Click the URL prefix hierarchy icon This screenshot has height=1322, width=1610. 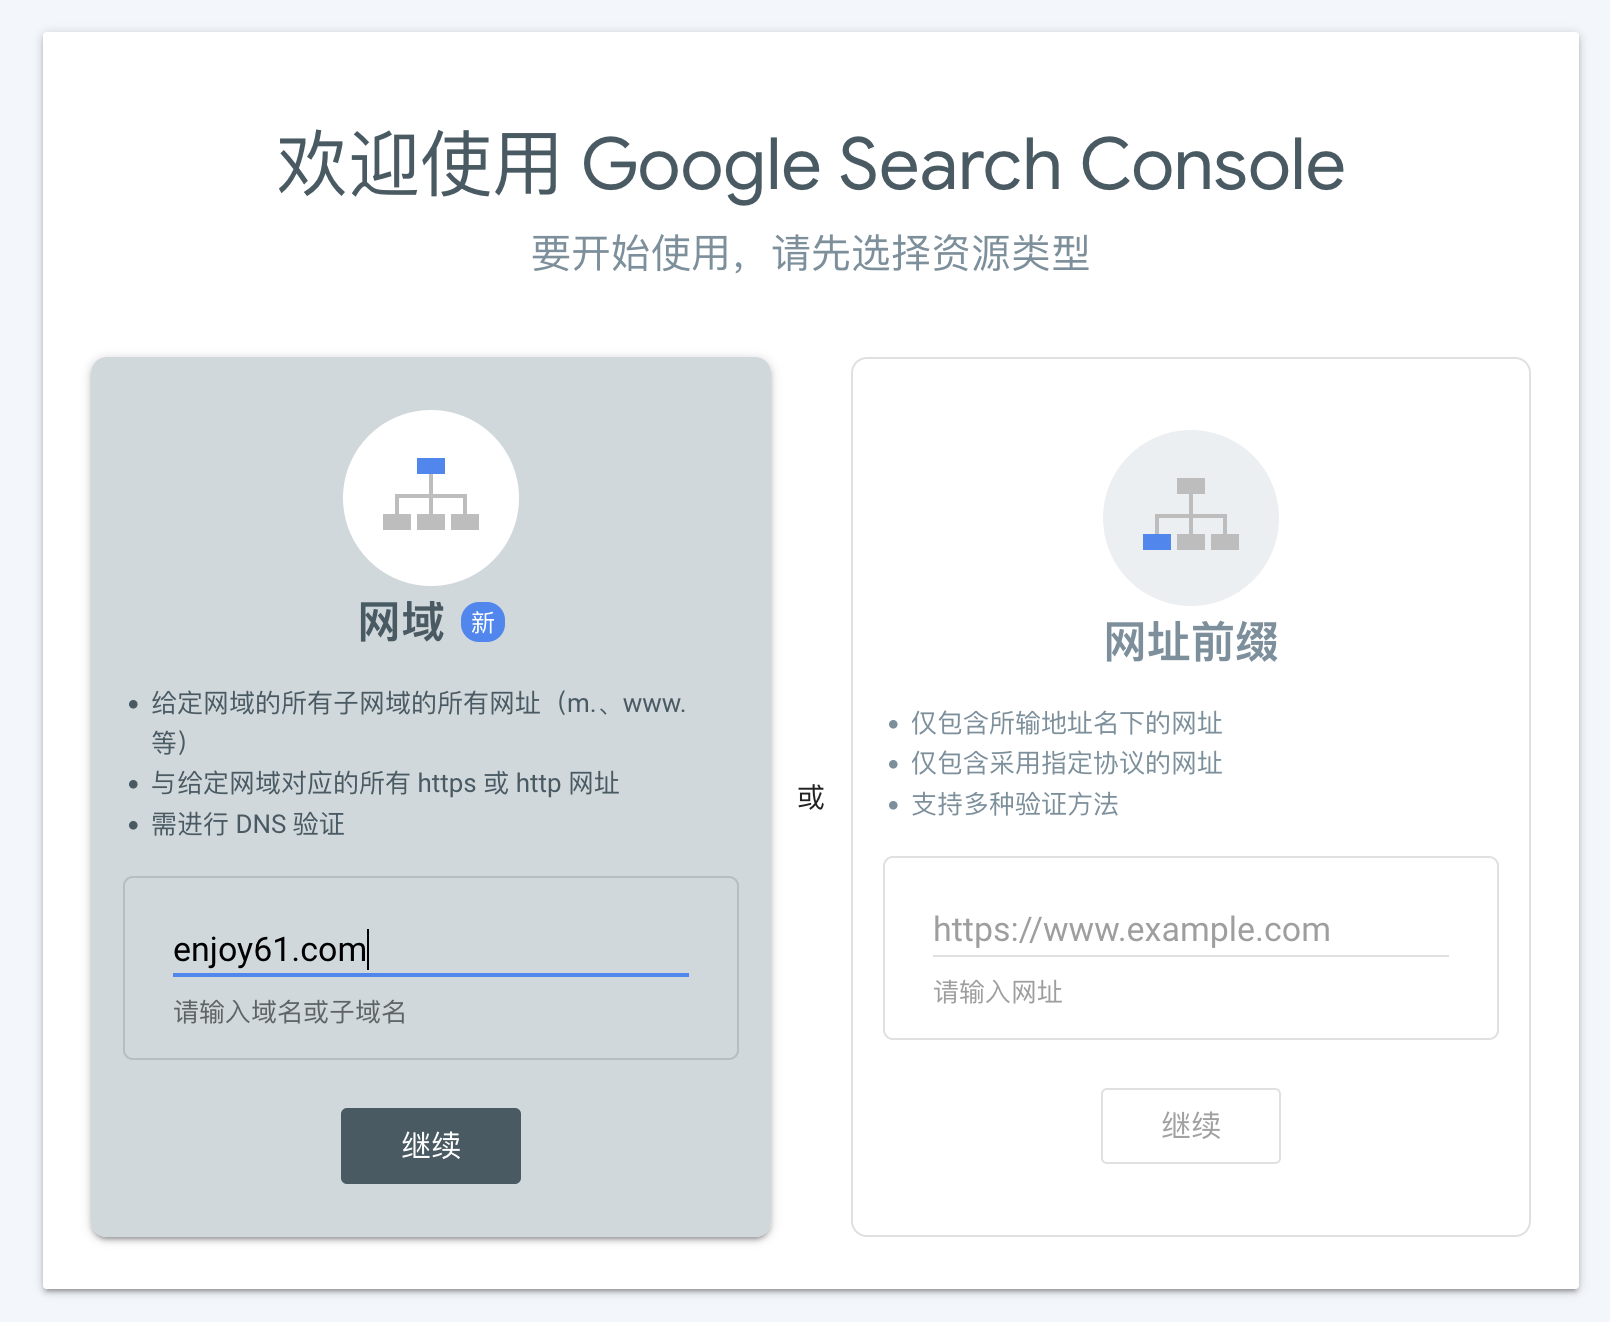(1191, 517)
